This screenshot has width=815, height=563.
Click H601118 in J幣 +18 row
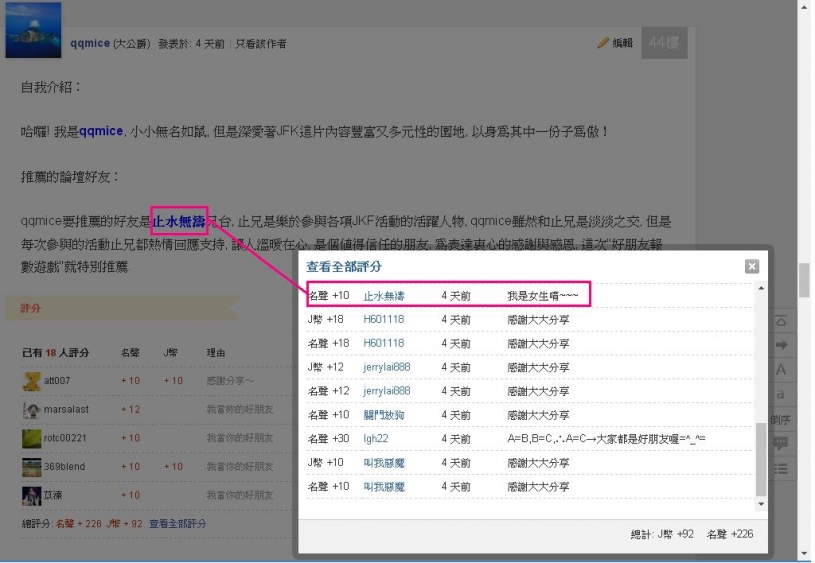(x=384, y=319)
